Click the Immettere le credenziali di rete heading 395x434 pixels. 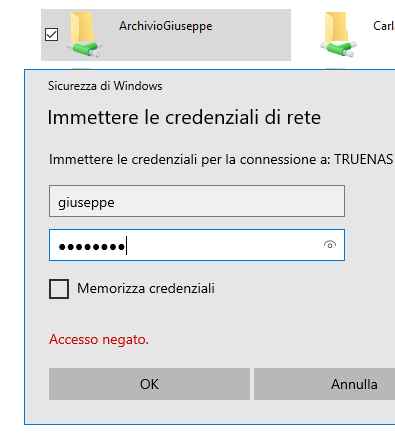tap(184, 117)
